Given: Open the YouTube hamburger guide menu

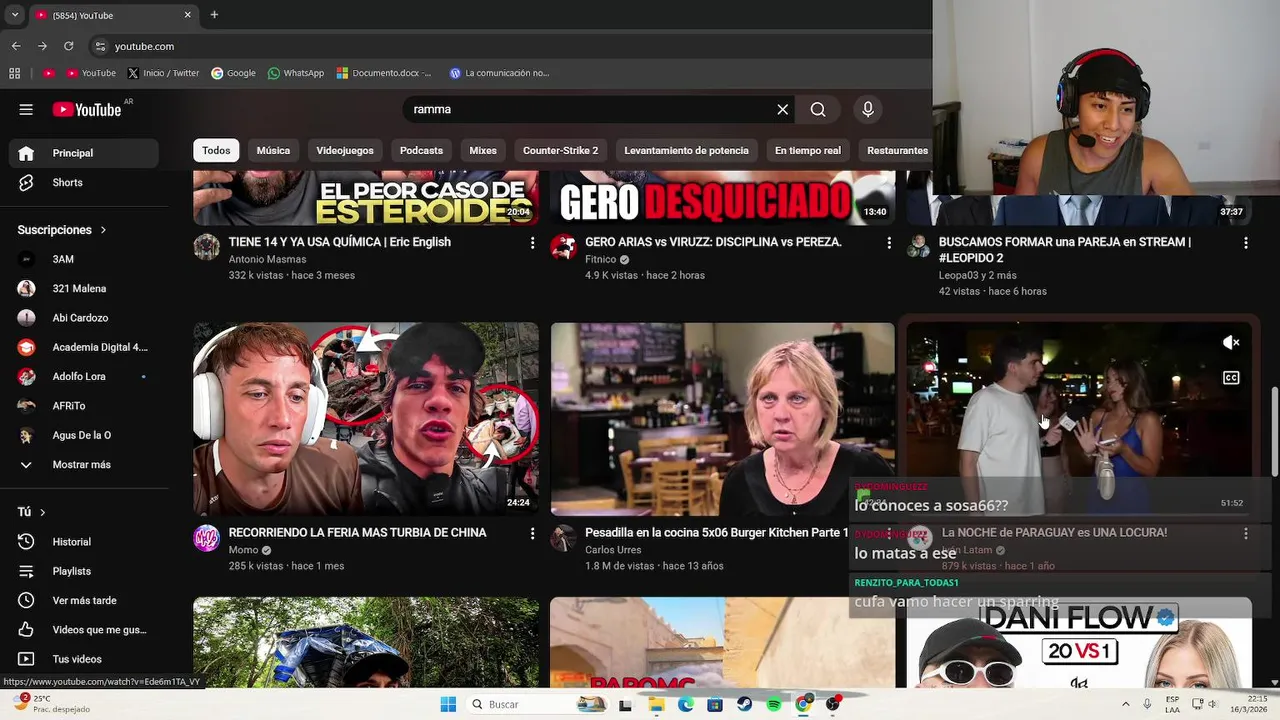Looking at the screenshot, I should [x=26, y=110].
